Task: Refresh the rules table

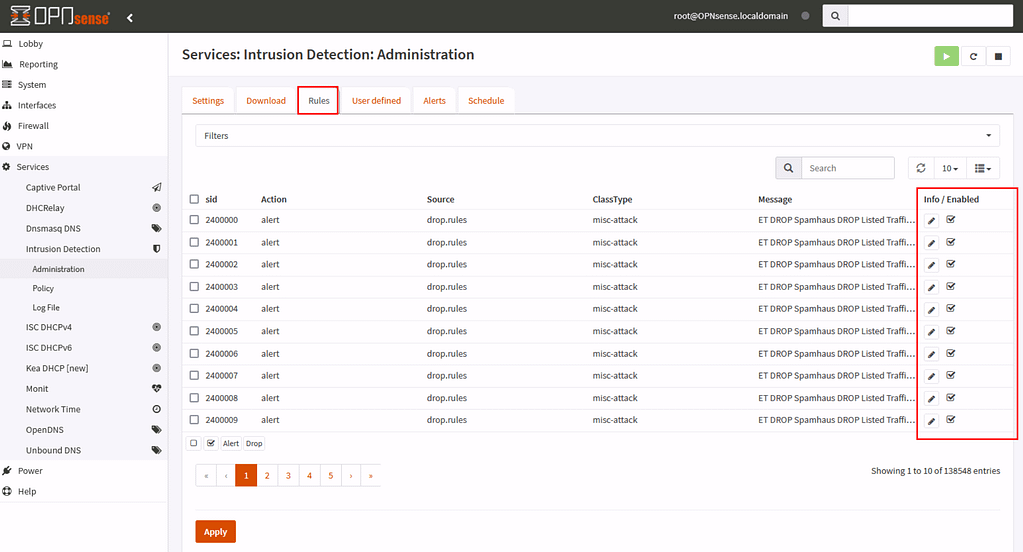Action: tap(921, 168)
